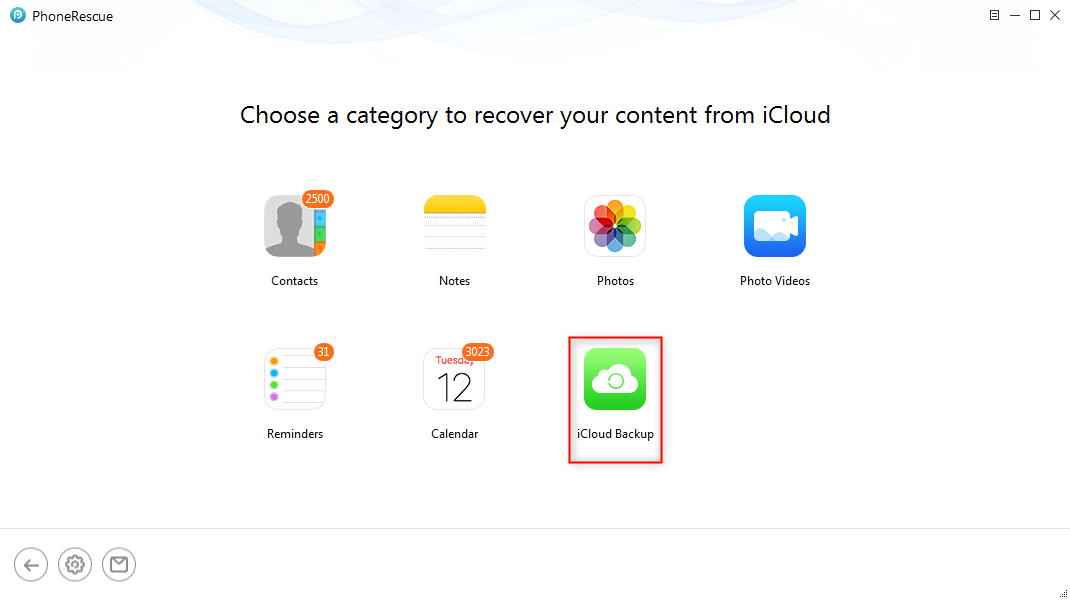1070x600 pixels.
Task: Open the Contacts category icon
Action: click(295, 226)
